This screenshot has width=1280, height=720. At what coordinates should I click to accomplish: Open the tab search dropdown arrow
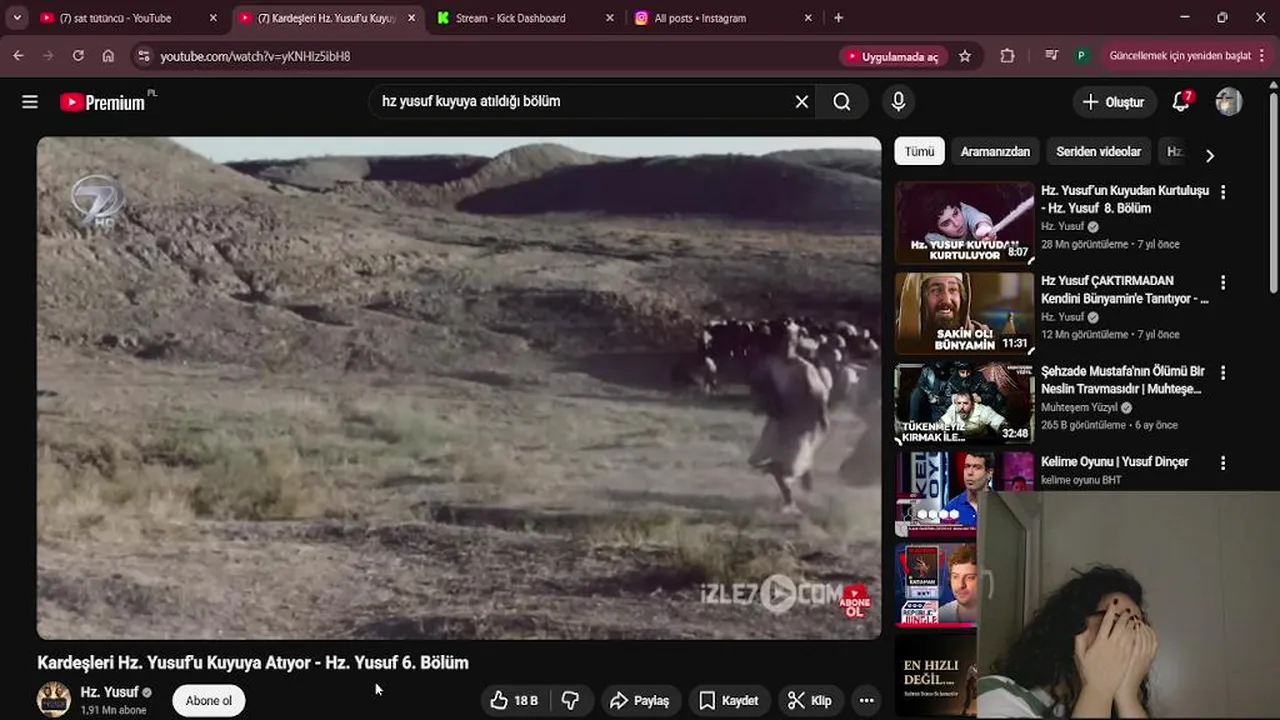coord(17,18)
